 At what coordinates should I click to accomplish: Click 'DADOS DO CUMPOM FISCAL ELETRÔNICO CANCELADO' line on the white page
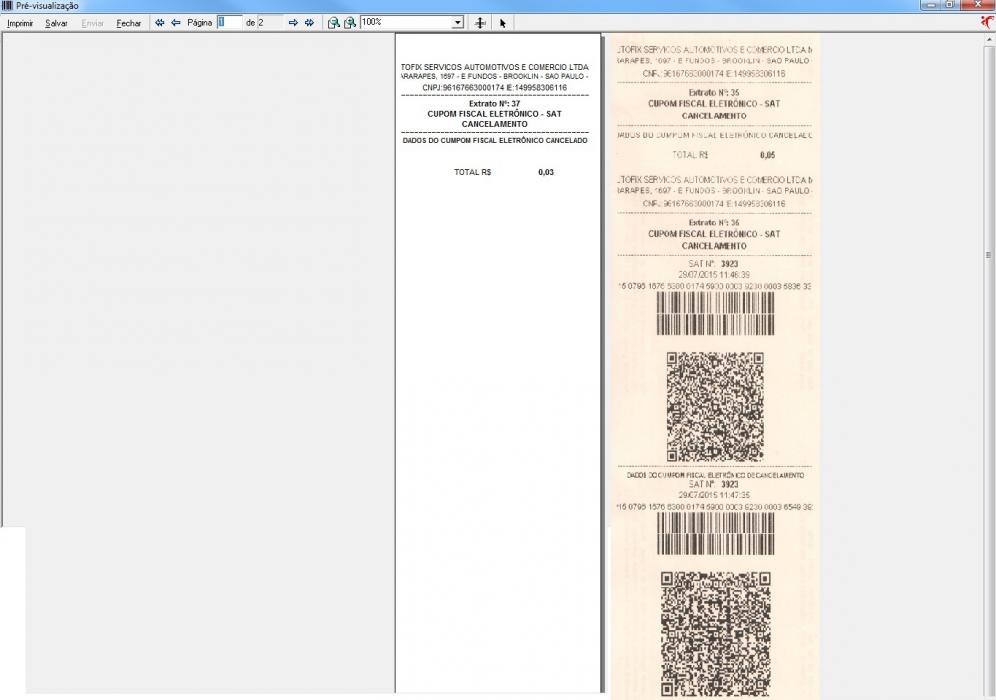pyautogui.click(x=495, y=140)
